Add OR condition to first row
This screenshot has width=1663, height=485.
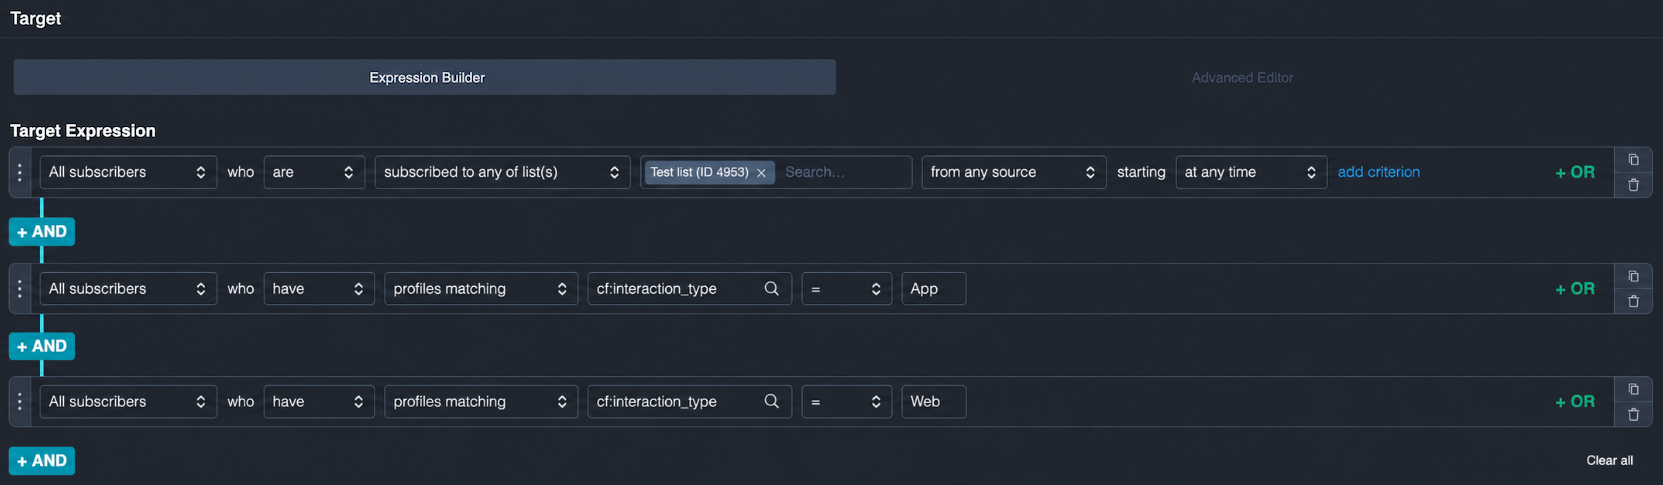(x=1575, y=172)
